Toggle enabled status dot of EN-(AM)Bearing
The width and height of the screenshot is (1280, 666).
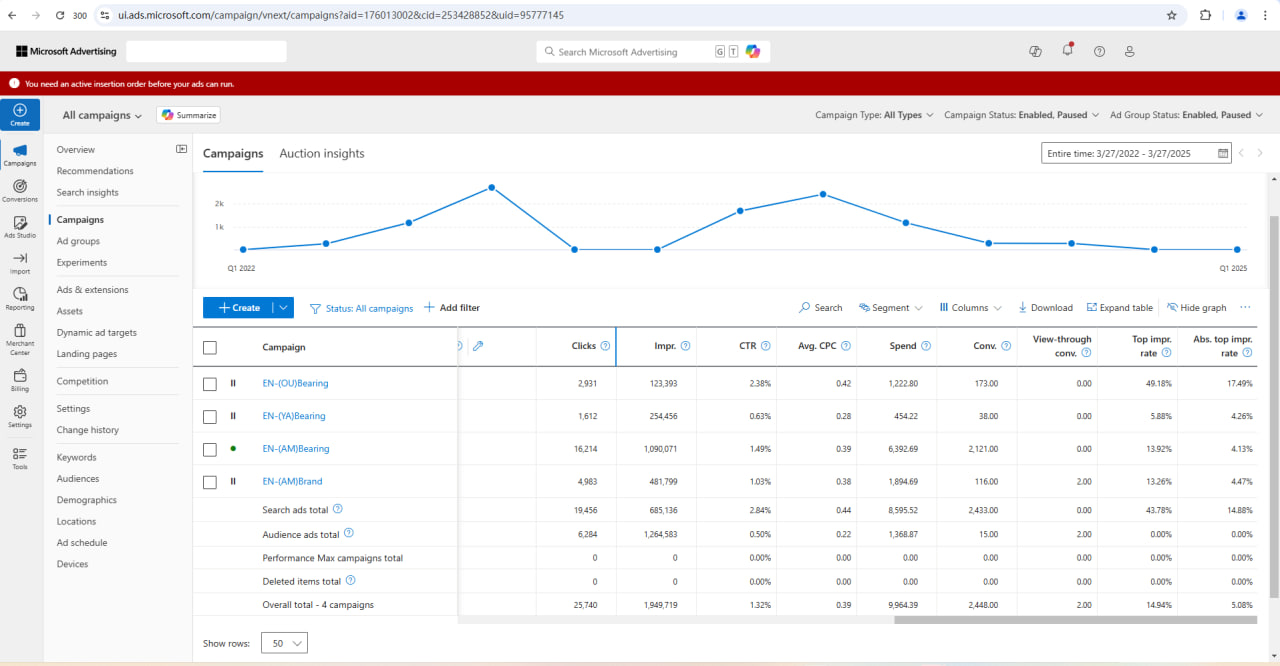[233, 448]
